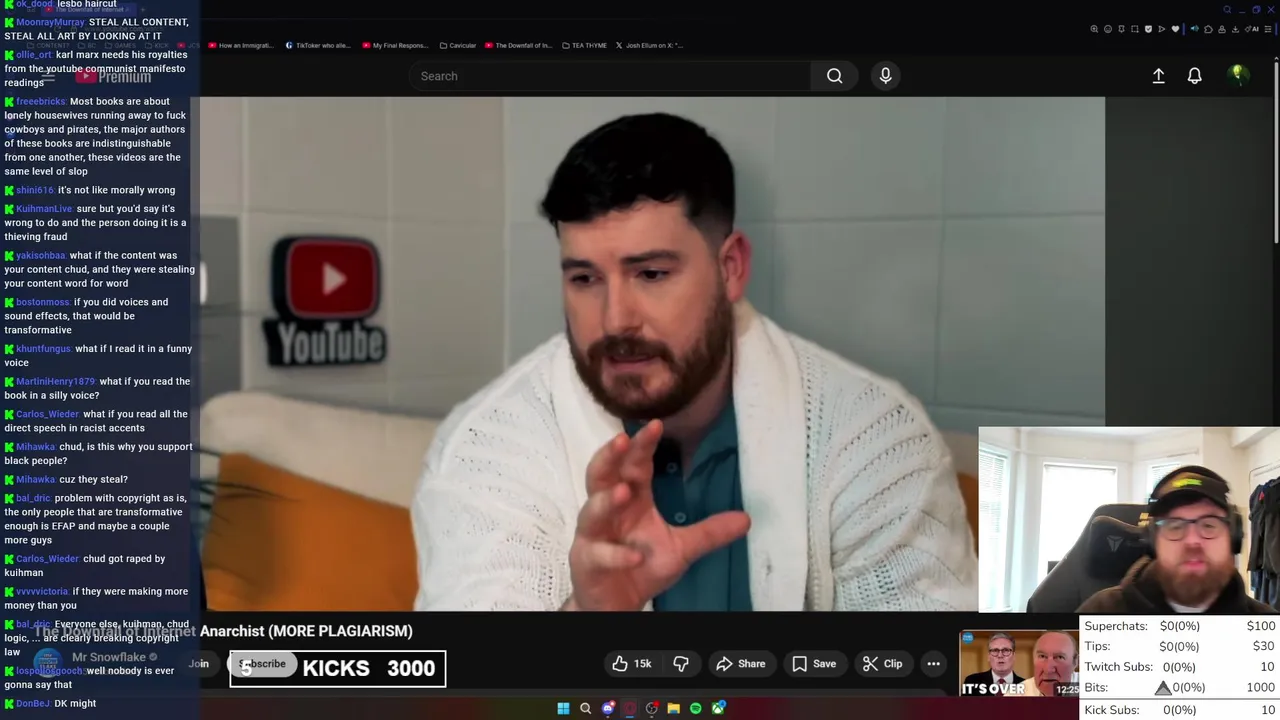Create a Clip of the video

(882, 664)
